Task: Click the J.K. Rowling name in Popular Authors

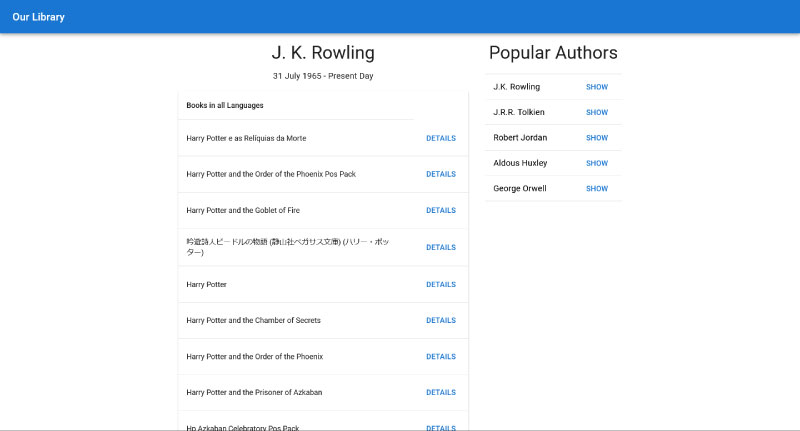Action: point(516,87)
